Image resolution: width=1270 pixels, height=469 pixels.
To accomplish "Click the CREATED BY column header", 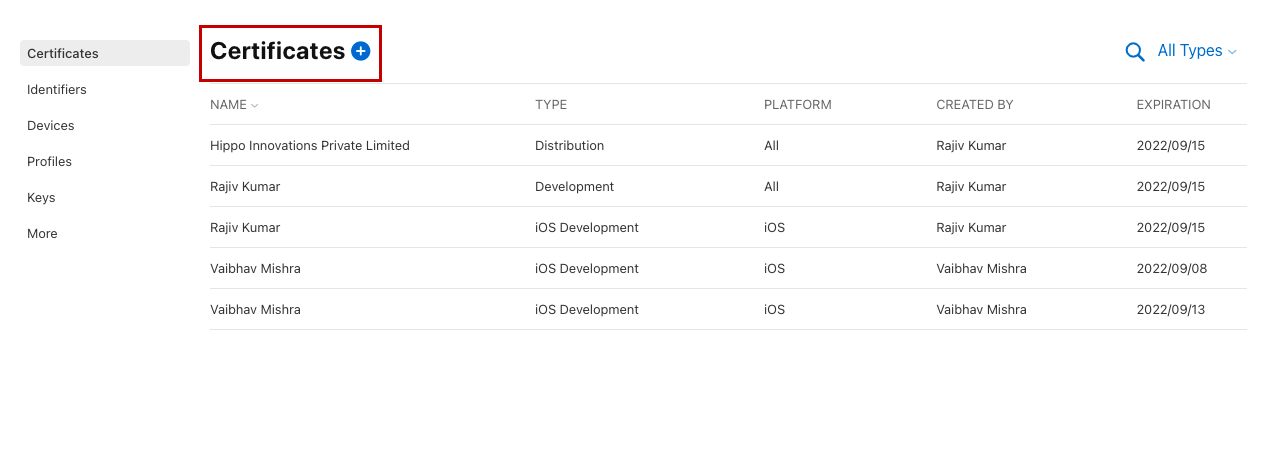I will [974, 105].
